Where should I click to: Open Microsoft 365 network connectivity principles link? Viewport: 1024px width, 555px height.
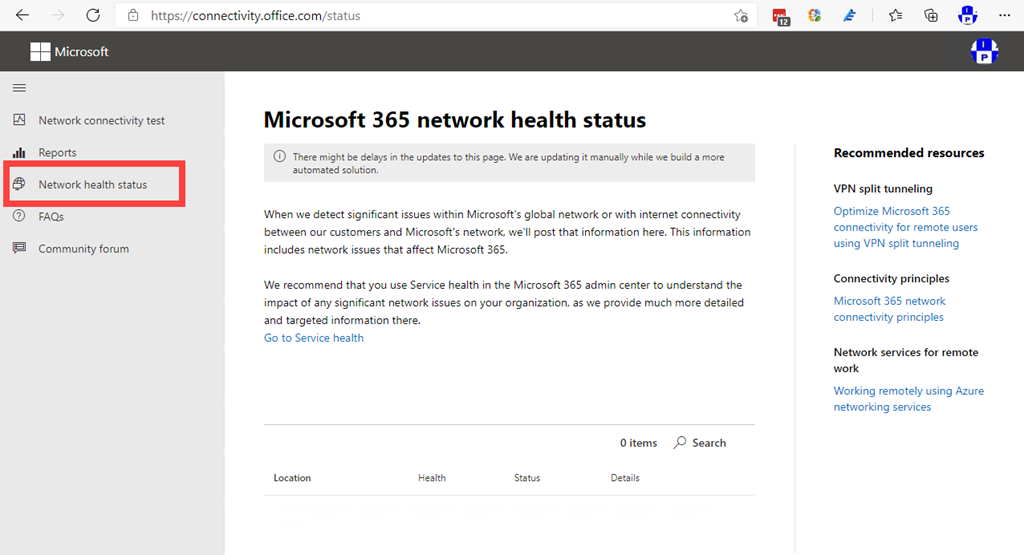(890, 309)
